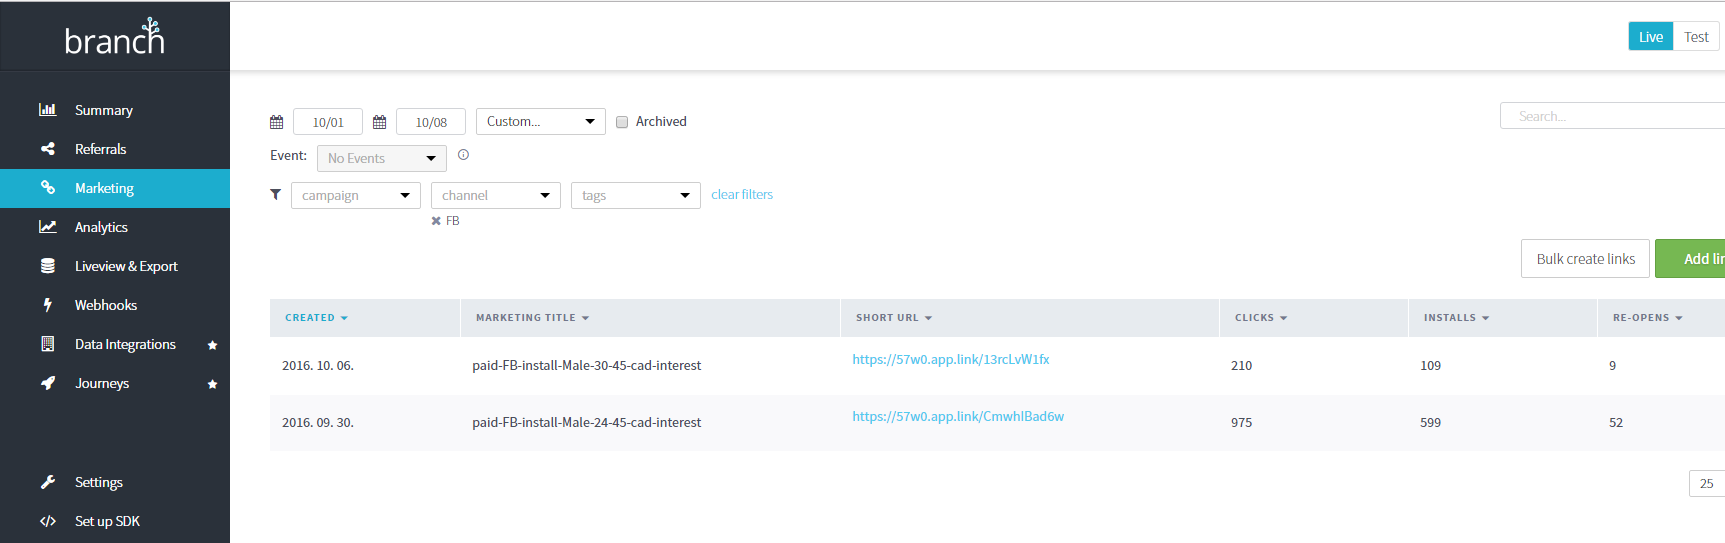Click the Event info icon
This screenshot has height=543, width=1725.
point(463,155)
